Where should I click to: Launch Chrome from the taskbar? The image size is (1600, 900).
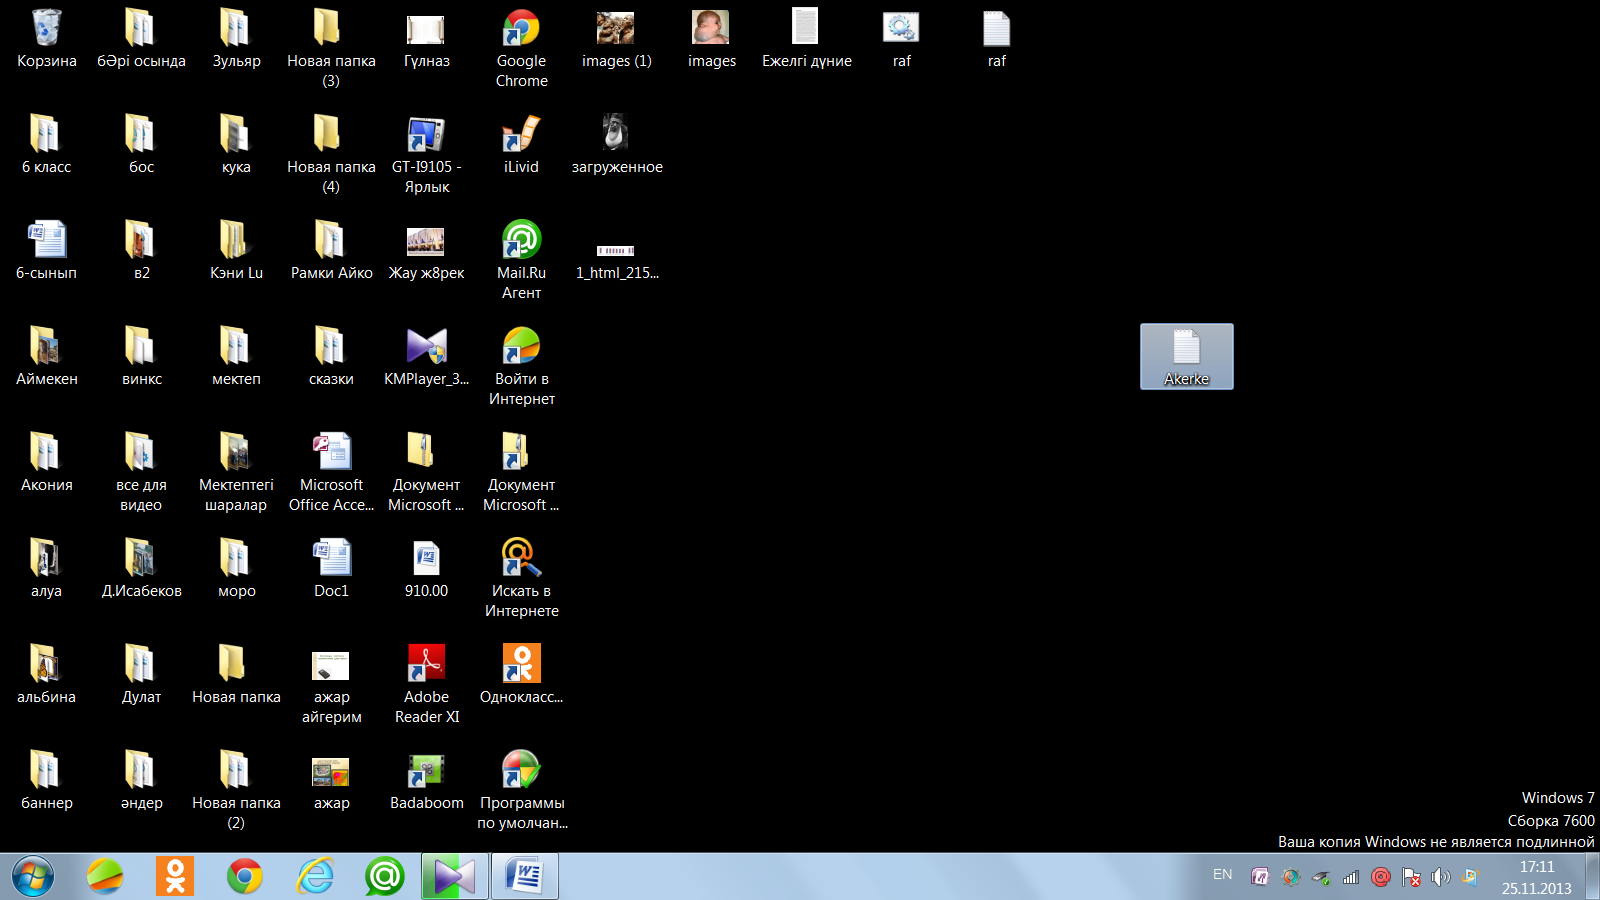[x=245, y=877]
